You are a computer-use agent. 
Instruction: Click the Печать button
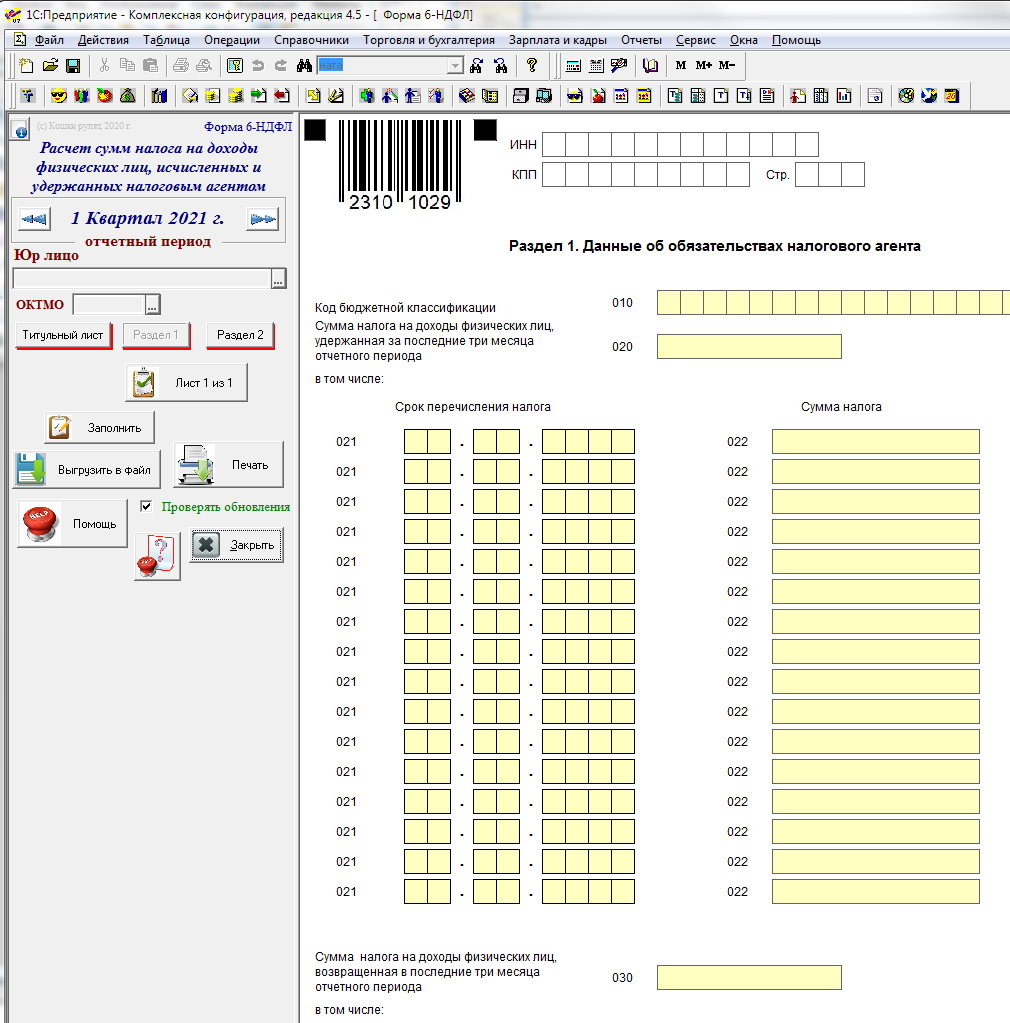point(228,465)
